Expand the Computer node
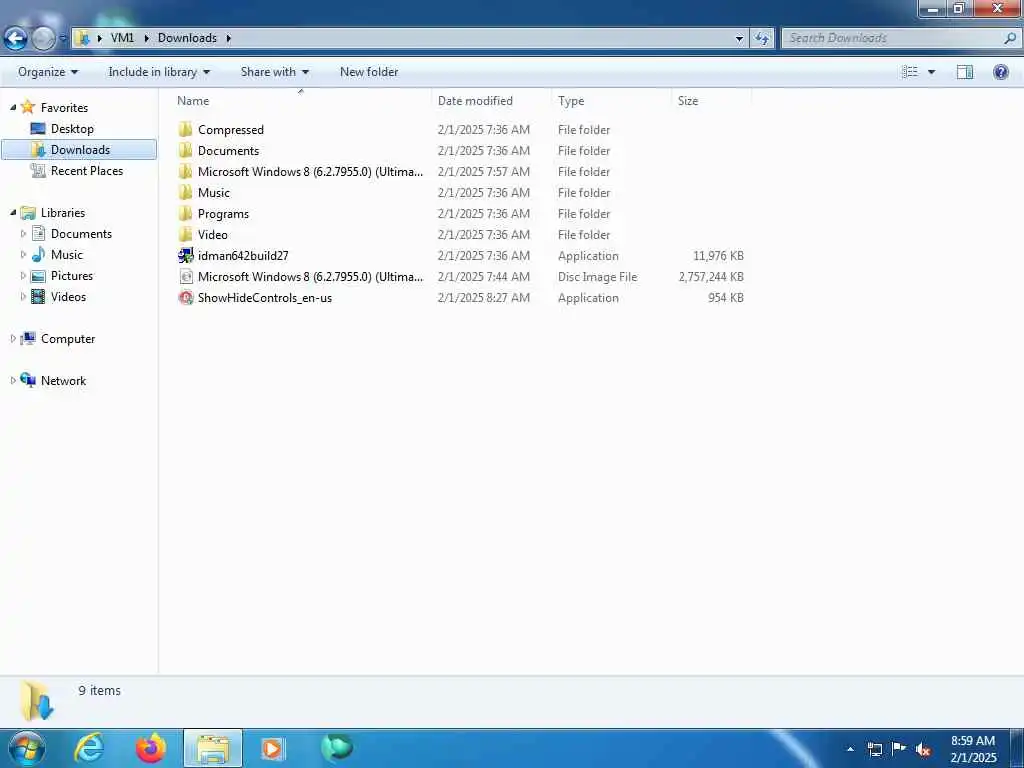 13,338
